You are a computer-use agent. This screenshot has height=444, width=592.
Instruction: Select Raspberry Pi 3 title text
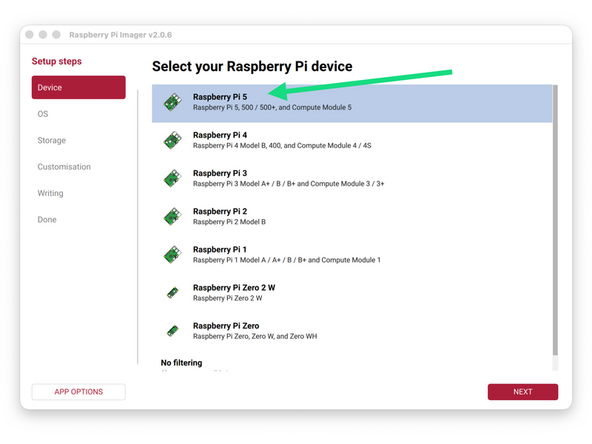point(220,173)
